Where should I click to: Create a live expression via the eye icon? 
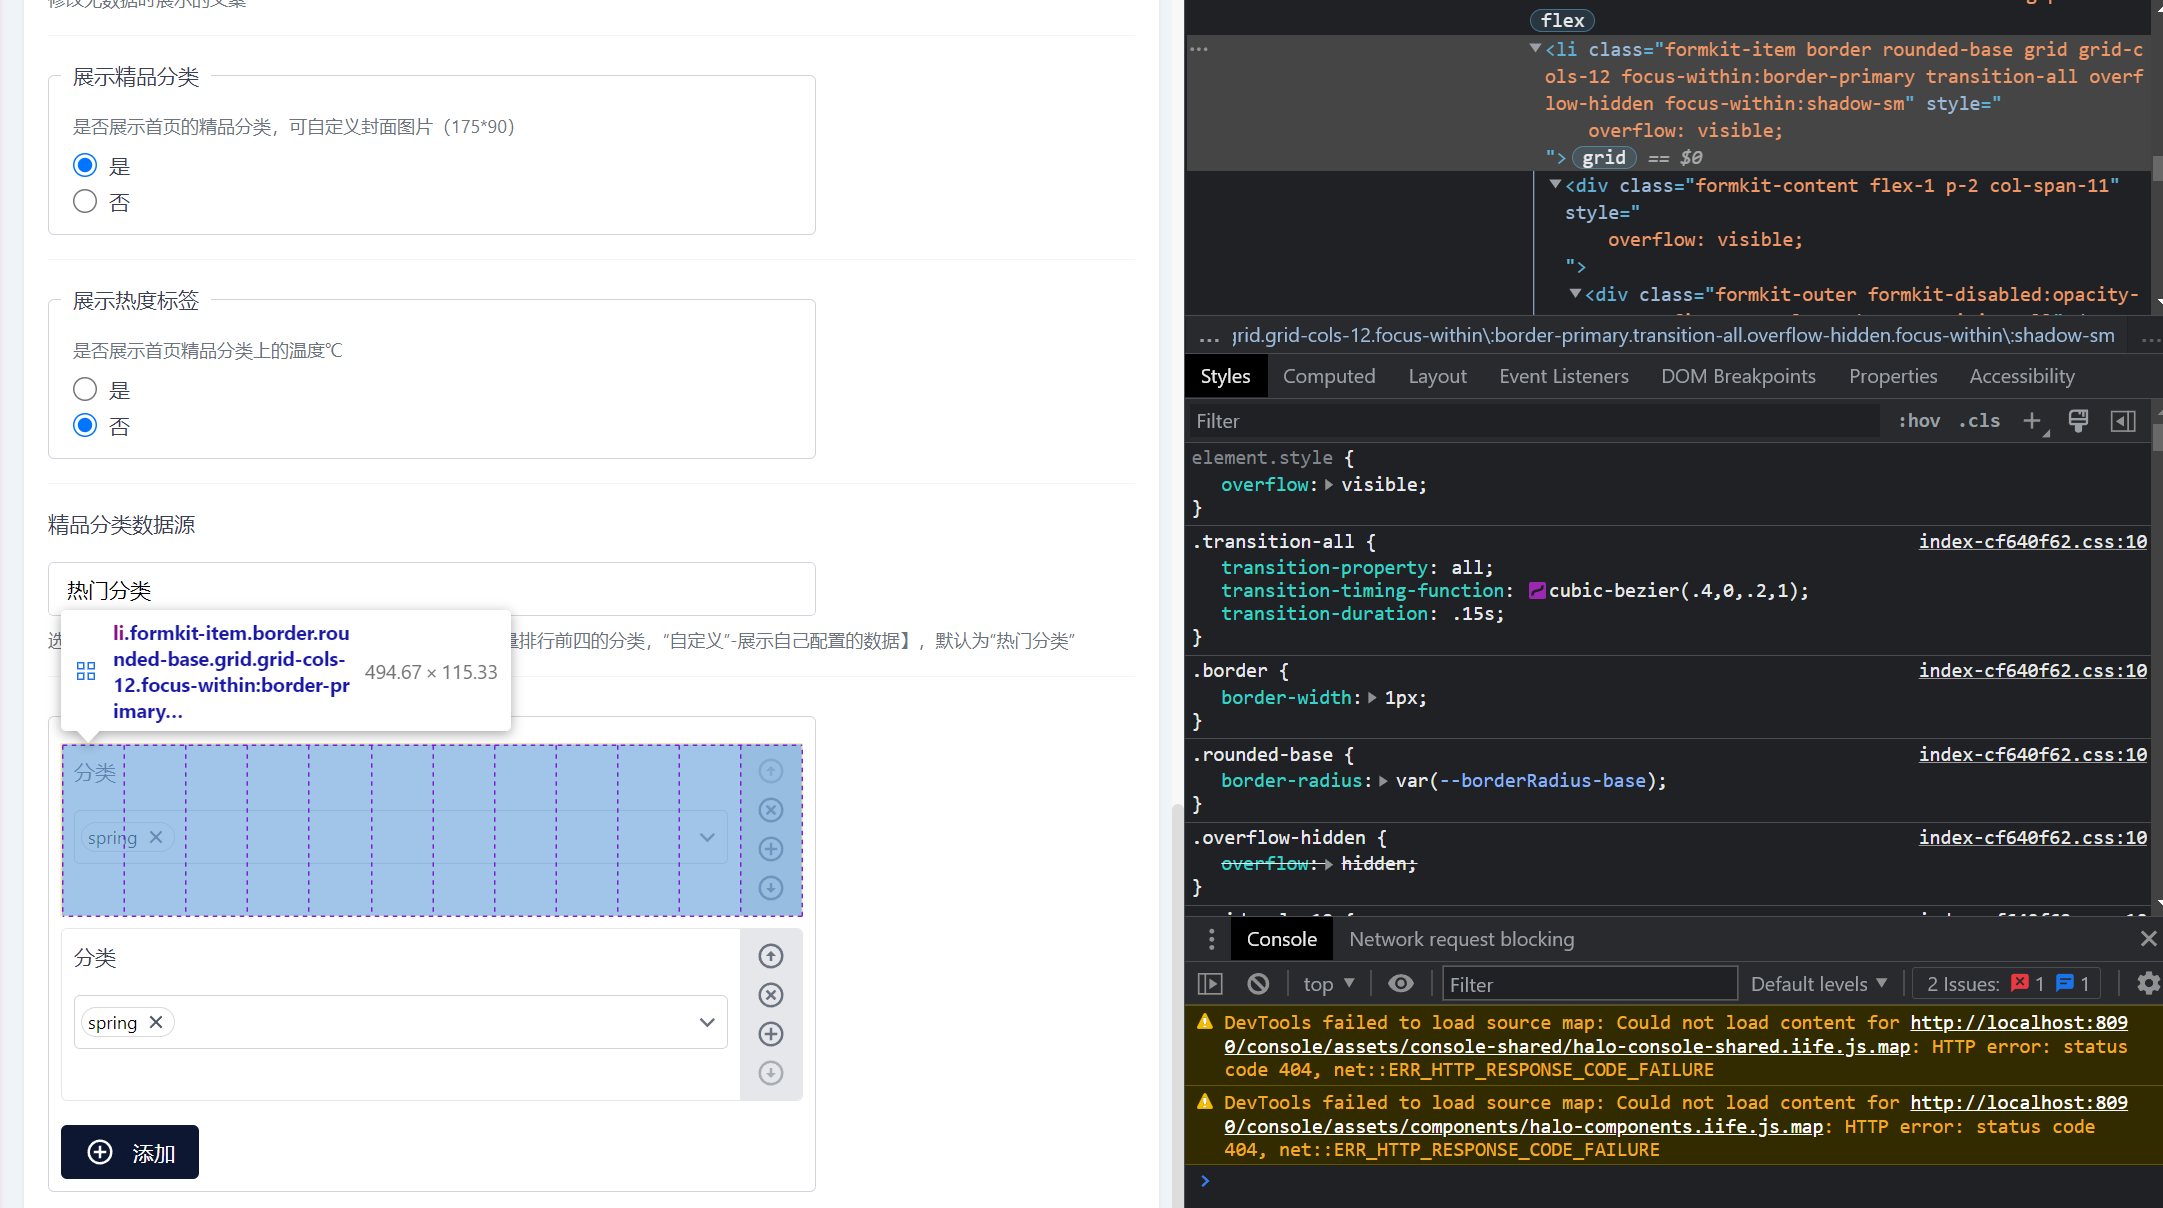click(x=1400, y=983)
